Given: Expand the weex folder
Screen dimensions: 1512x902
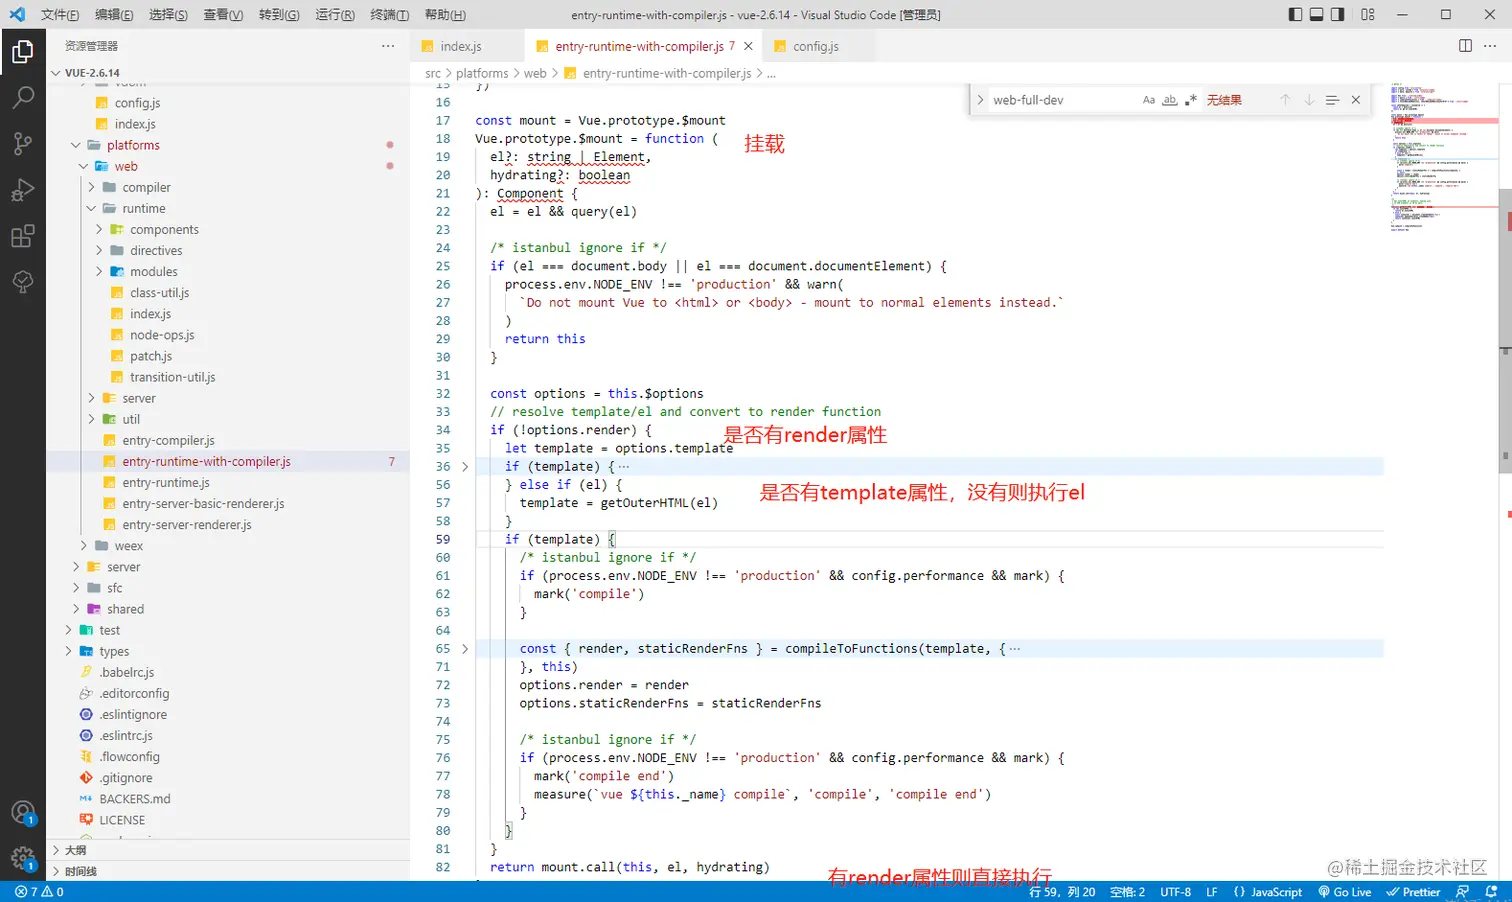Looking at the screenshot, I should coord(84,546).
